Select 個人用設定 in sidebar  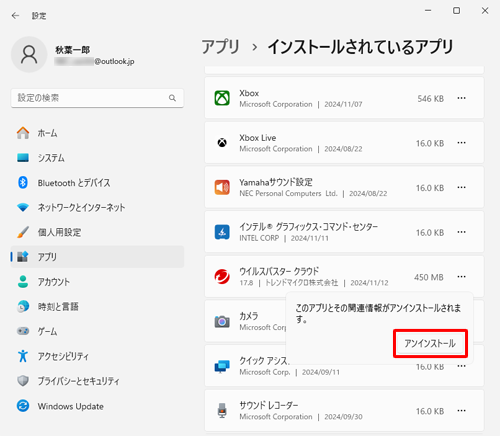97,232
